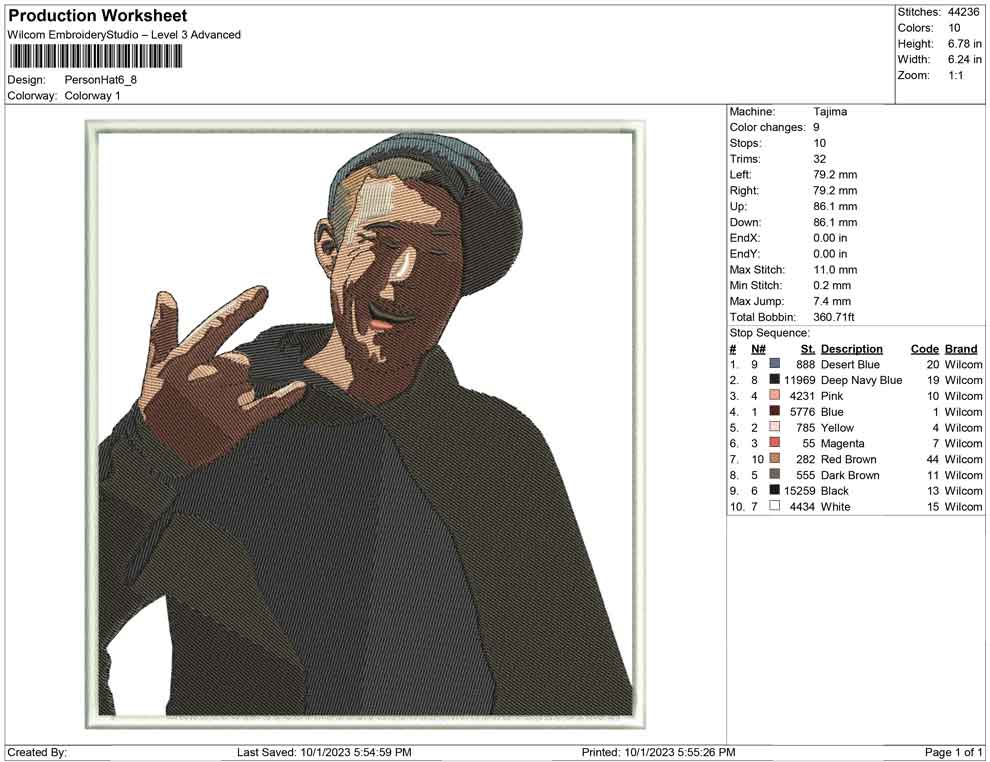The width and height of the screenshot is (990, 762).
Task: Click the swatch in the Blue row
Action: point(775,411)
